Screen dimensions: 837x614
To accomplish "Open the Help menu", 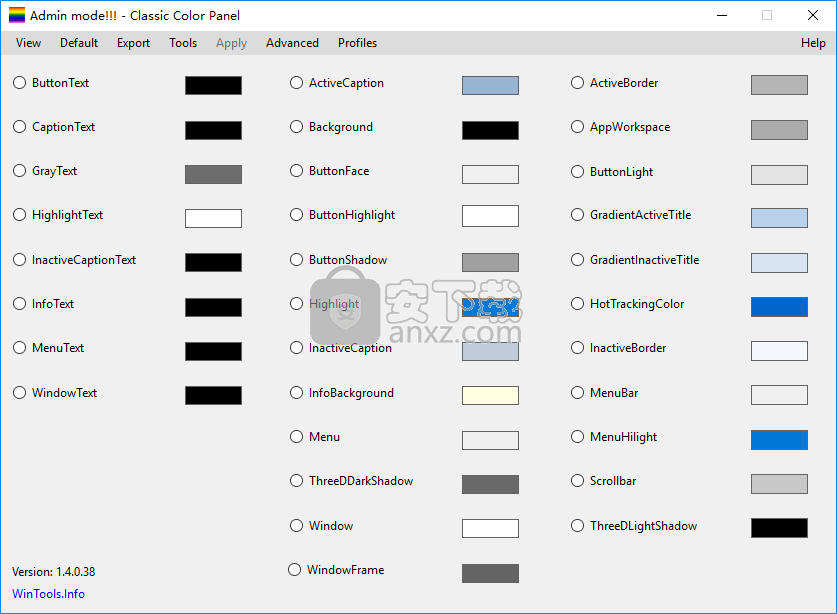I will click(813, 43).
